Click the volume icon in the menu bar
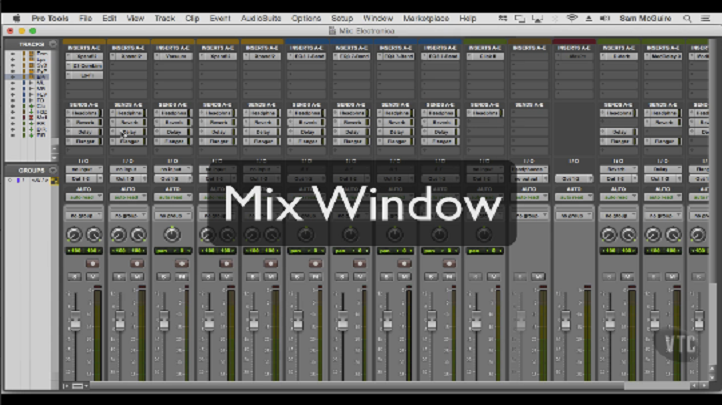Viewport: 722px width, 405px height. [605, 18]
